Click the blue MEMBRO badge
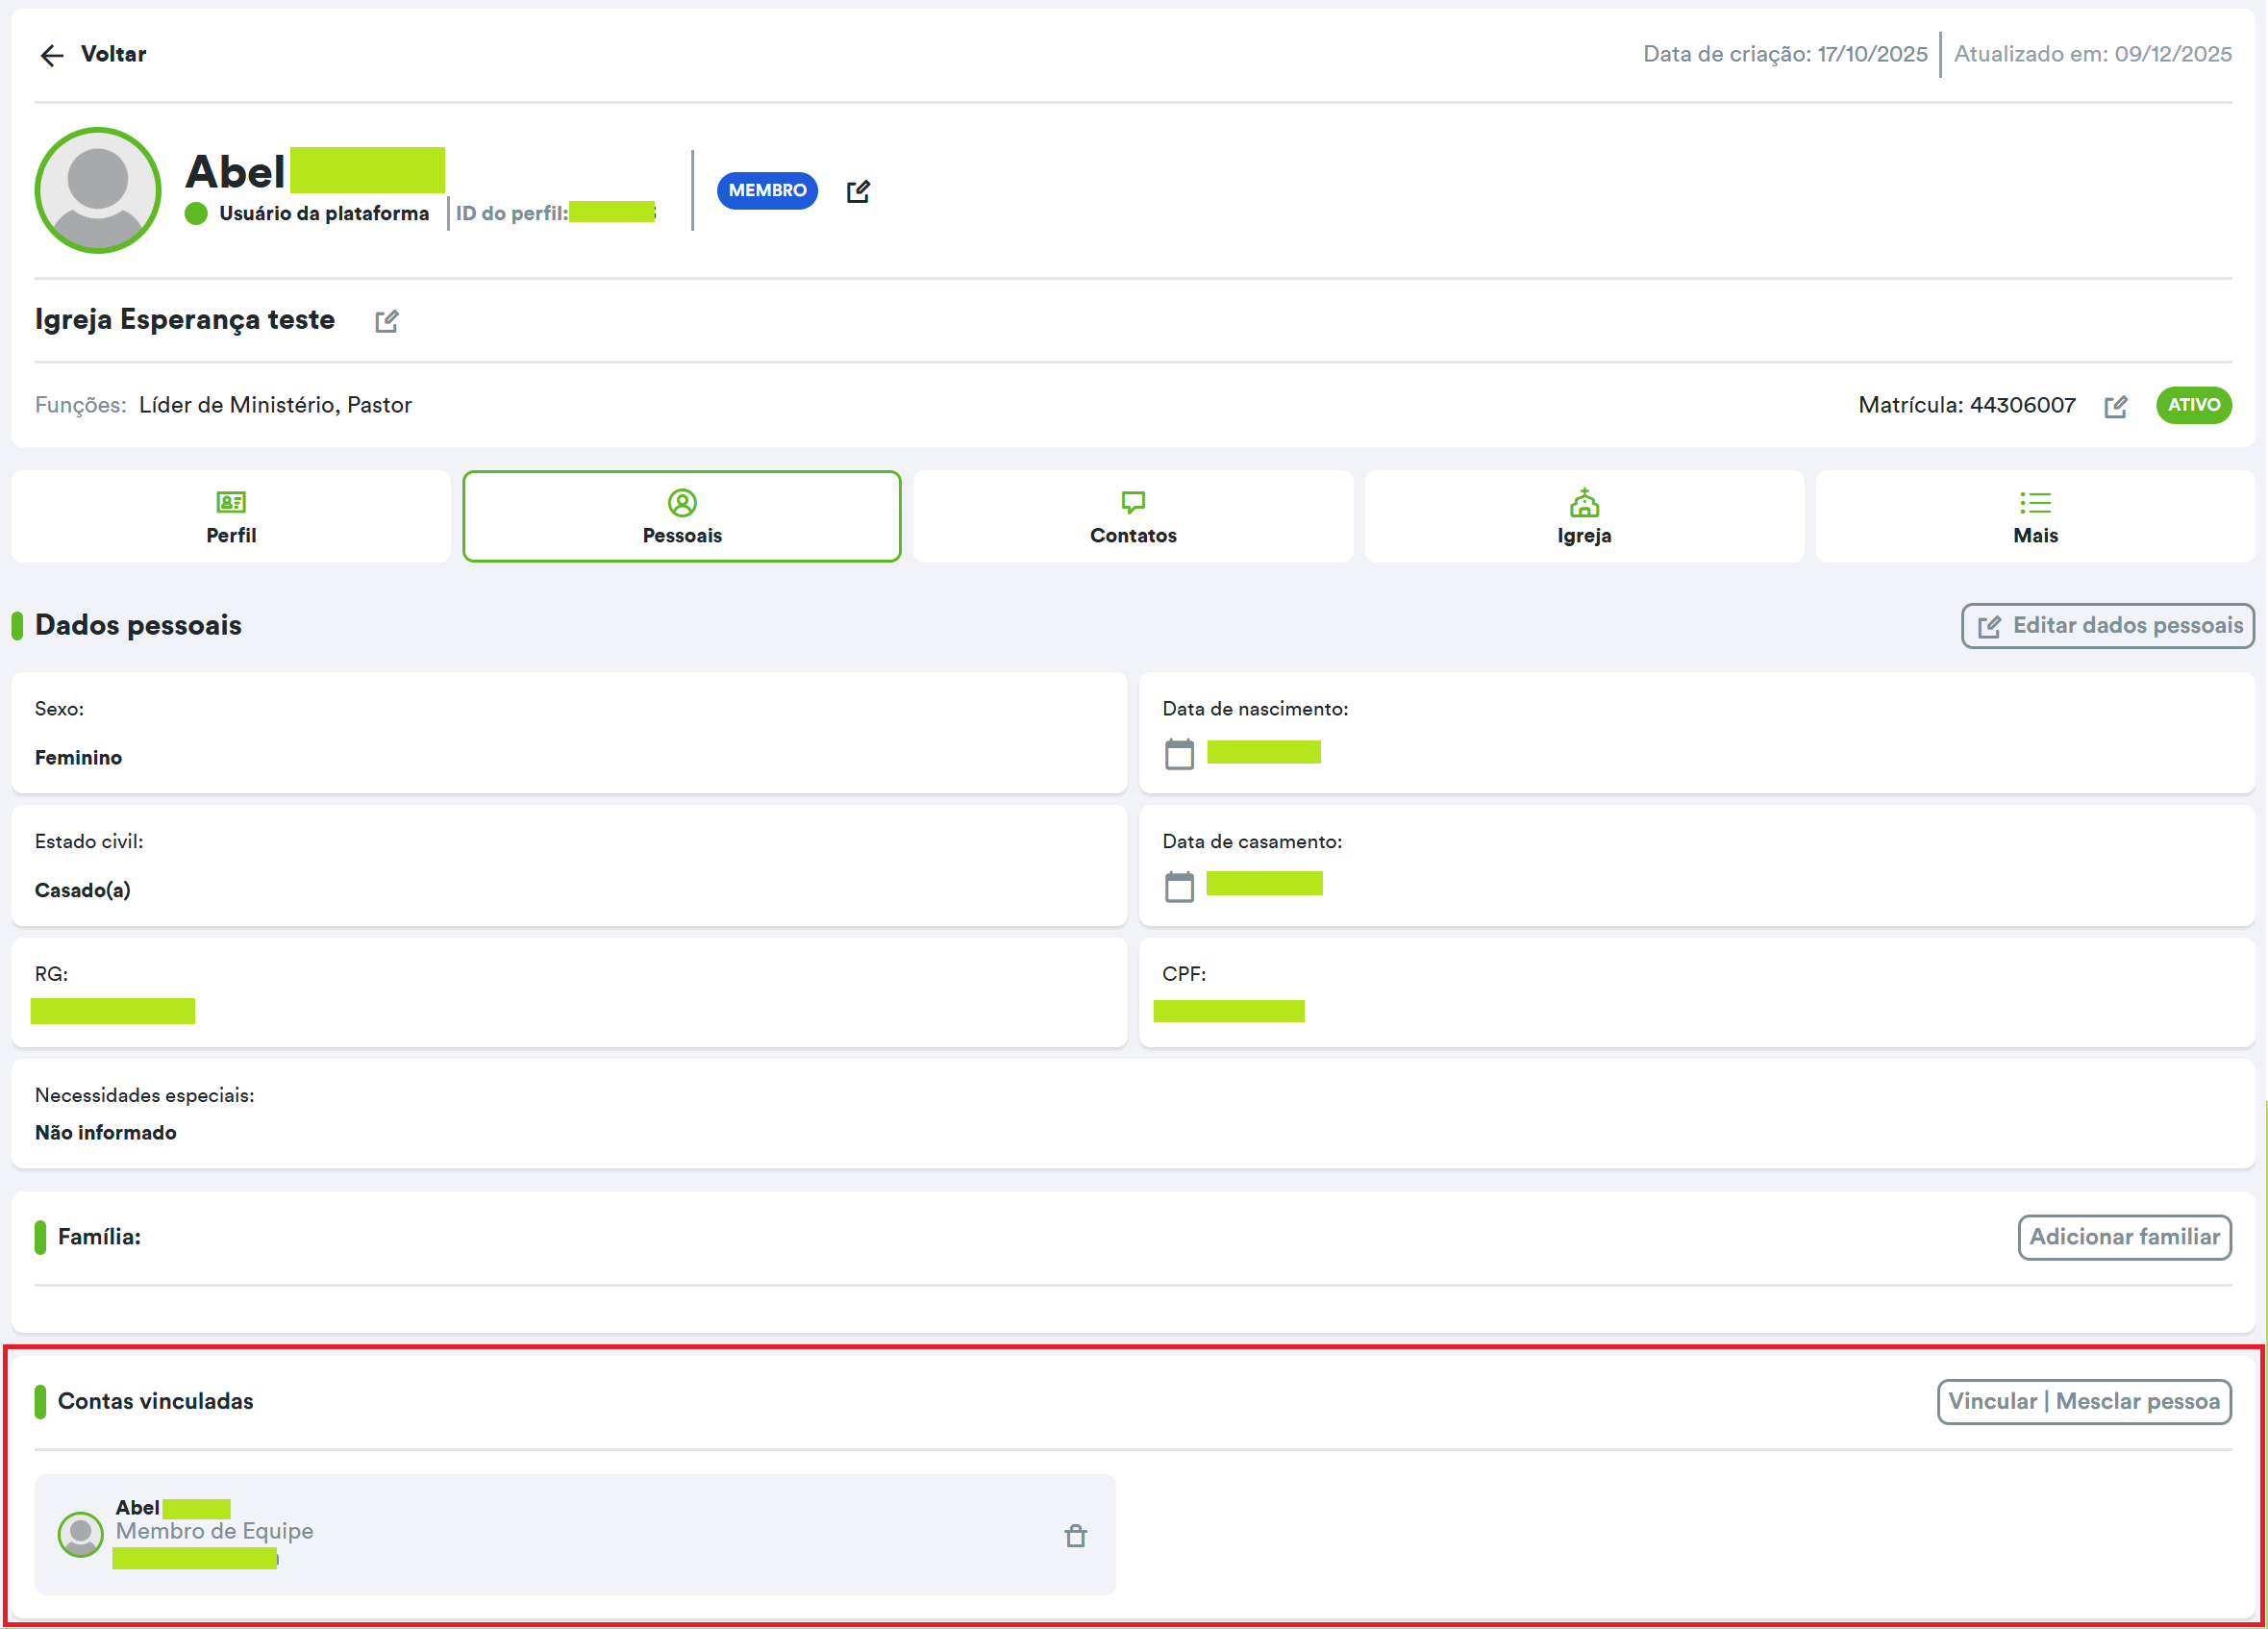The image size is (2268, 1629). click(x=767, y=190)
